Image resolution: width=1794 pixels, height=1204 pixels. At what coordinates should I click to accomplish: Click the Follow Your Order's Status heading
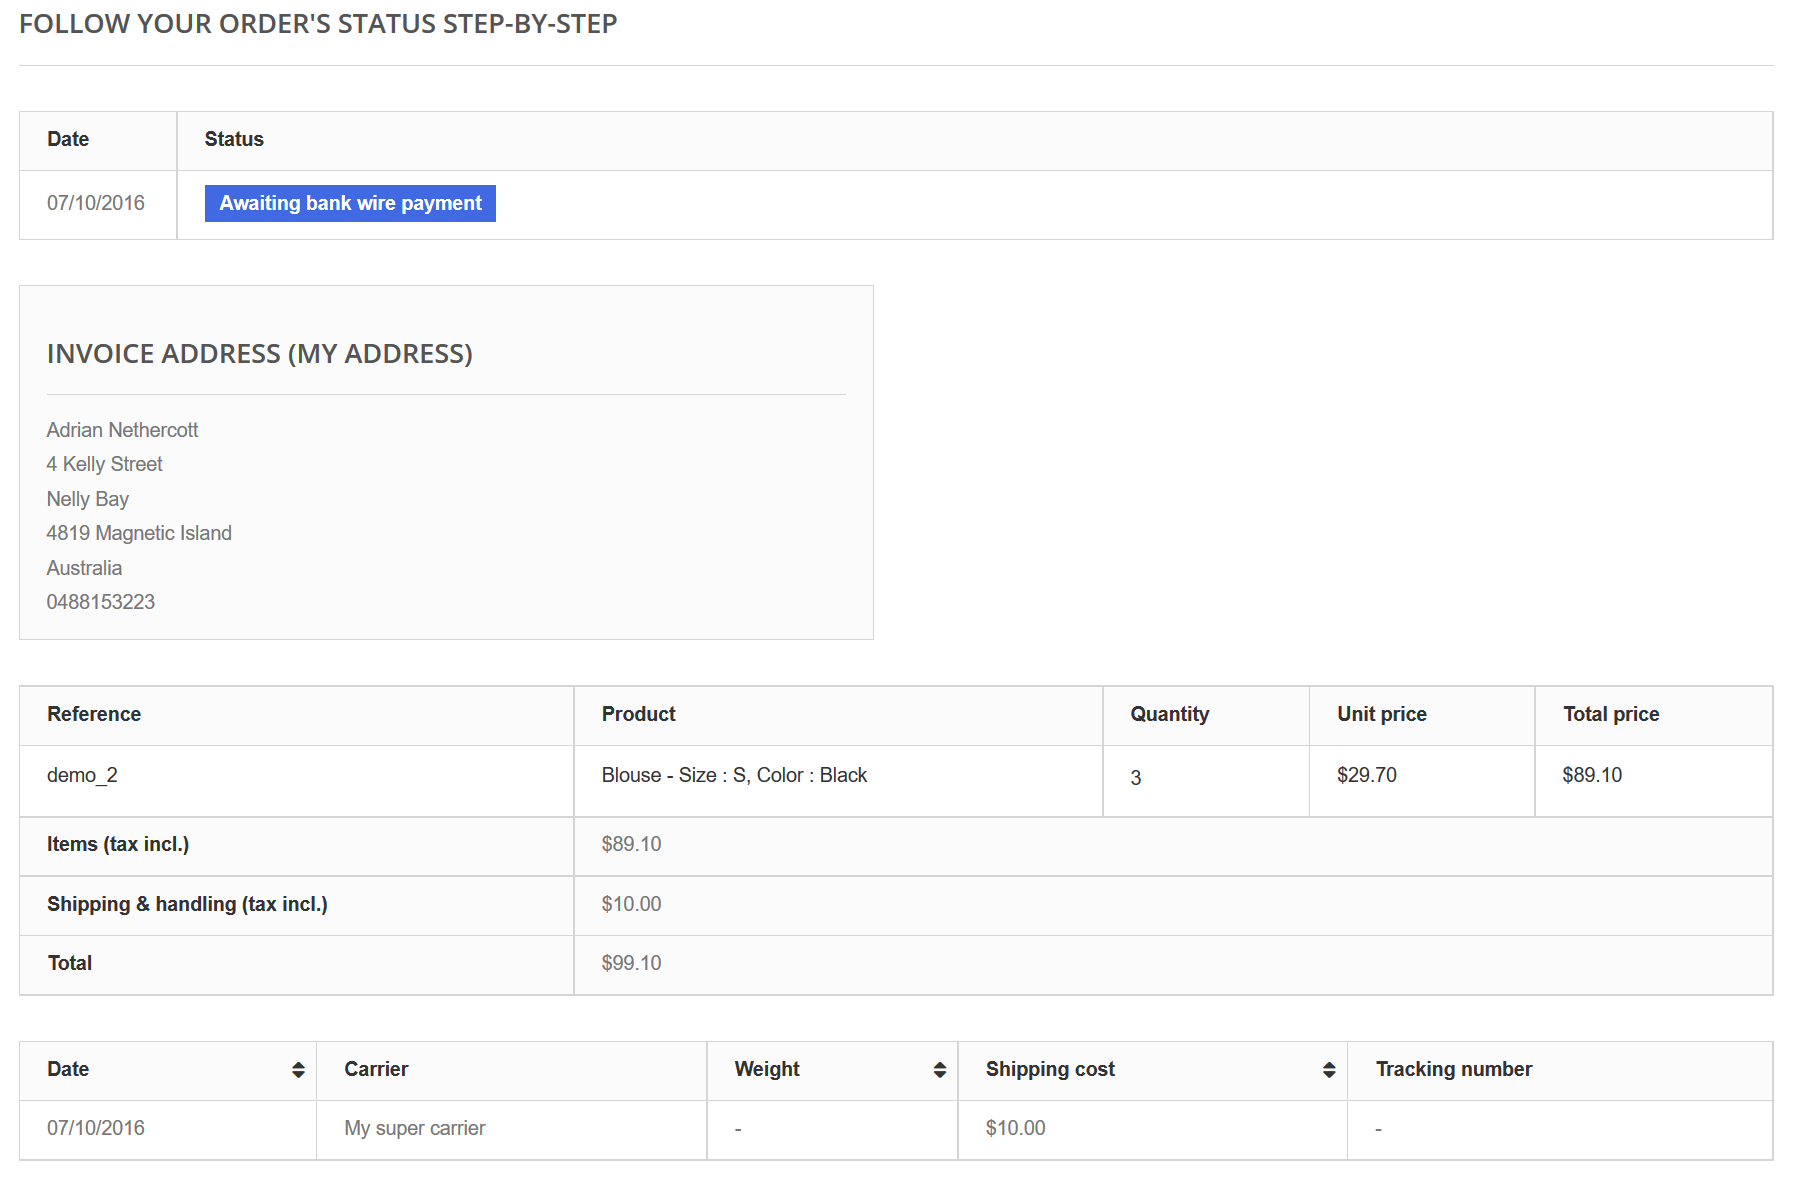pos(318,24)
